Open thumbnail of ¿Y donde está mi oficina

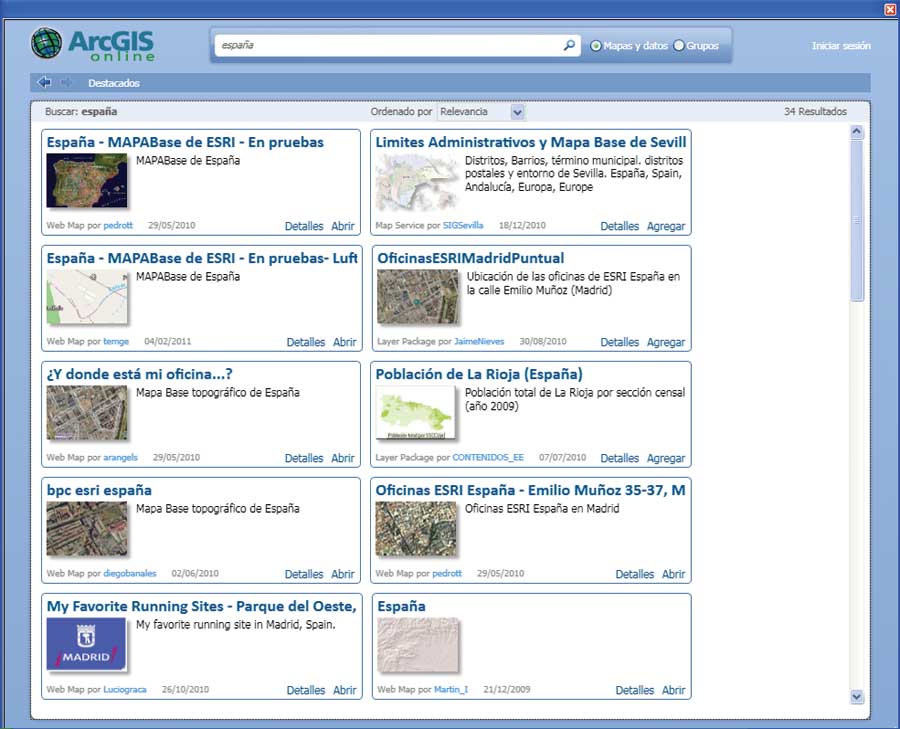(x=87, y=413)
